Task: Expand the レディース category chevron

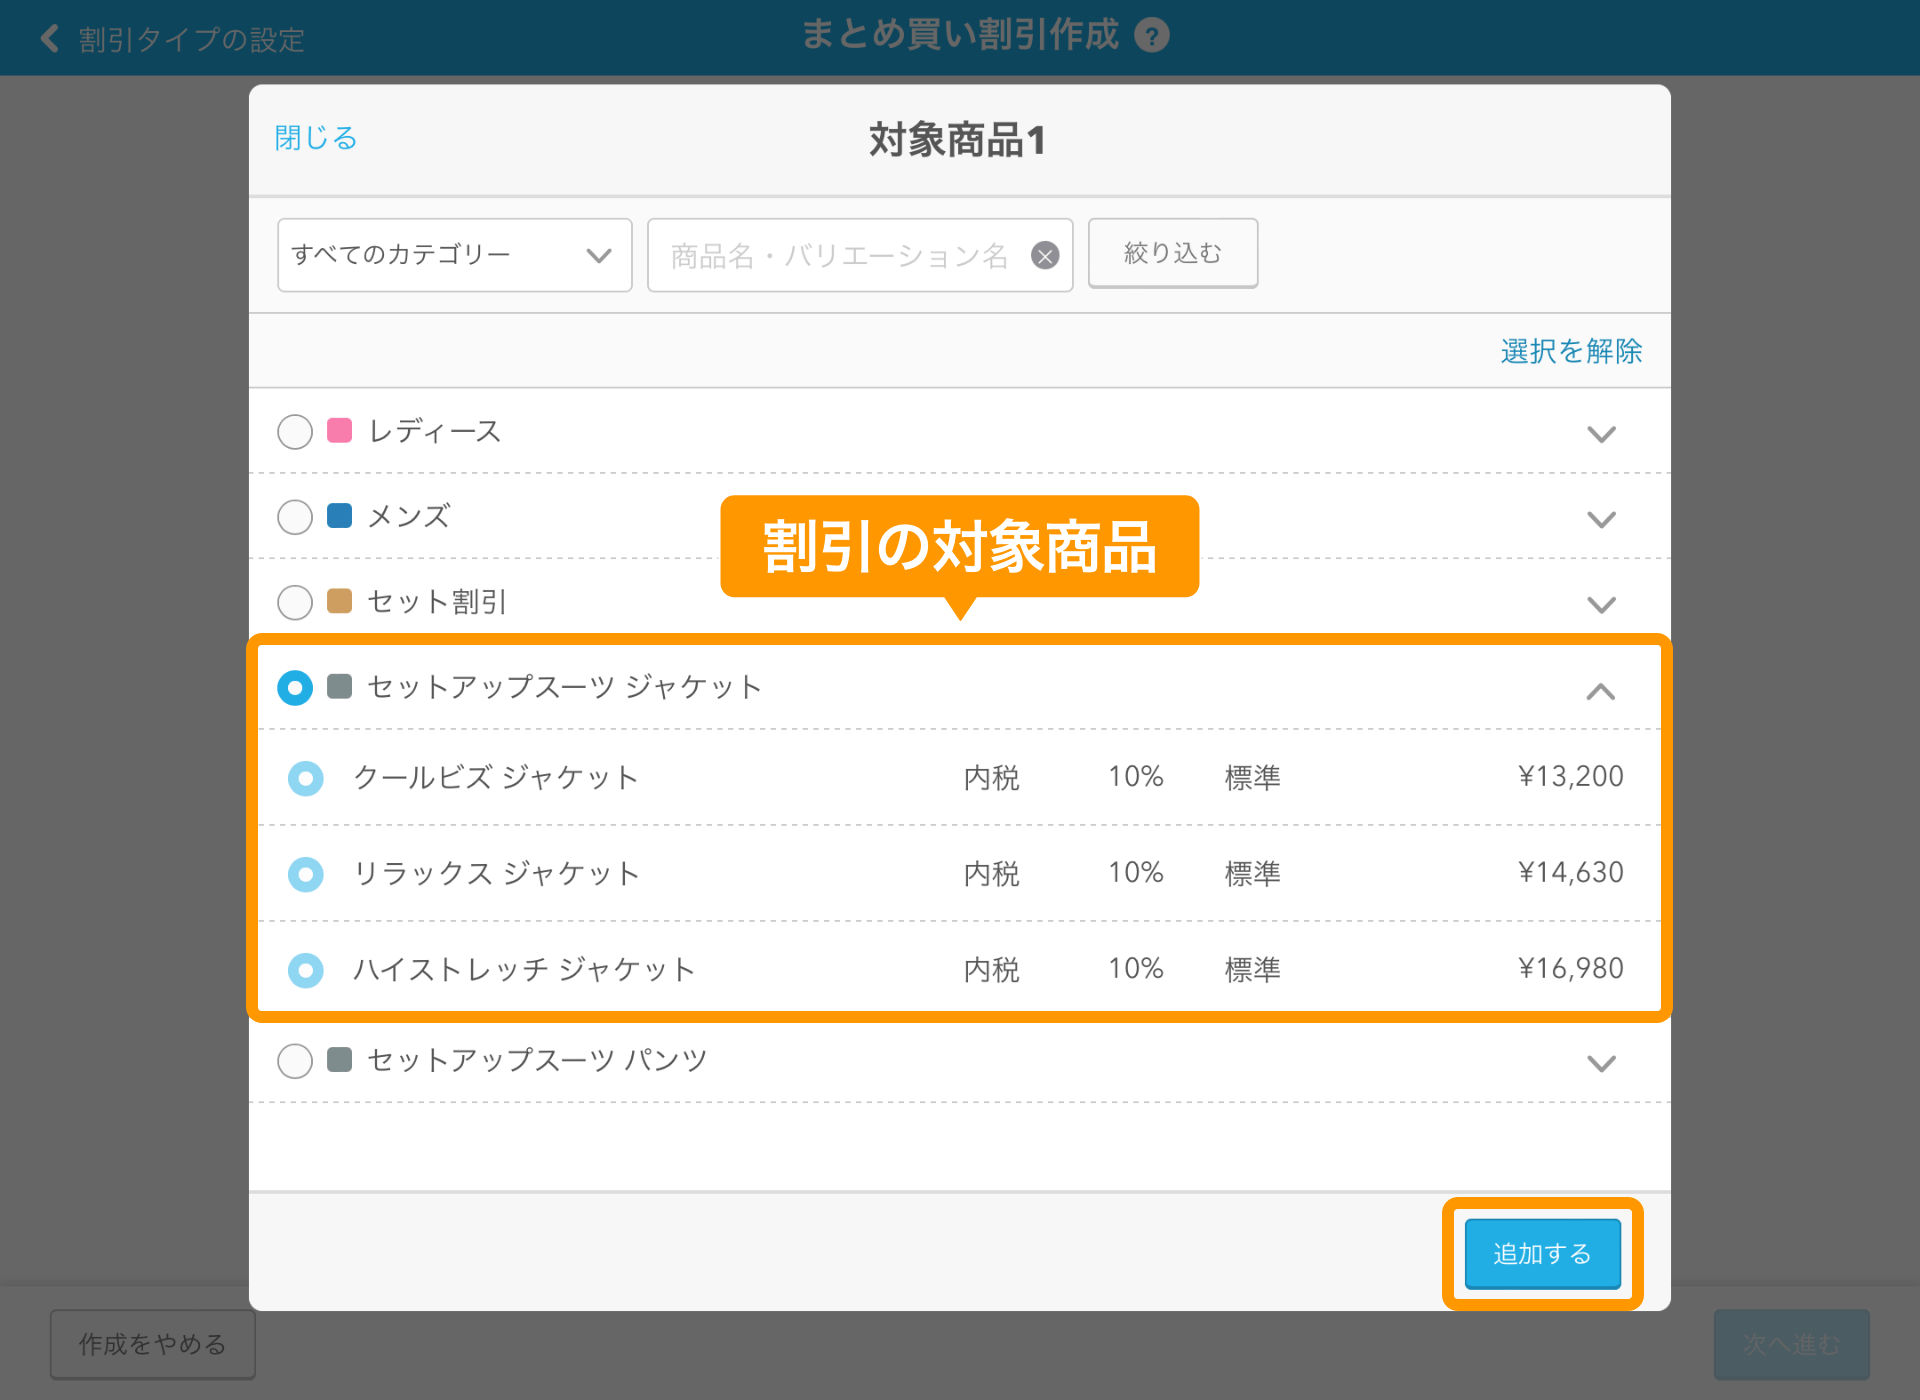Action: [x=1602, y=434]
